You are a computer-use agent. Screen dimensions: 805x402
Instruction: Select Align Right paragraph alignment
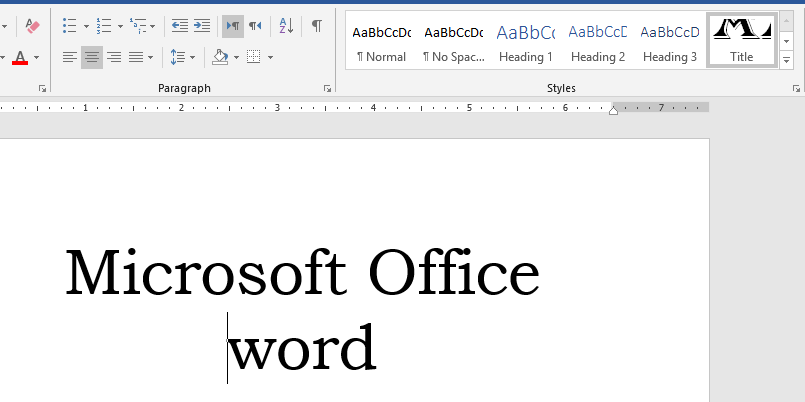click(x=114, y=57)
